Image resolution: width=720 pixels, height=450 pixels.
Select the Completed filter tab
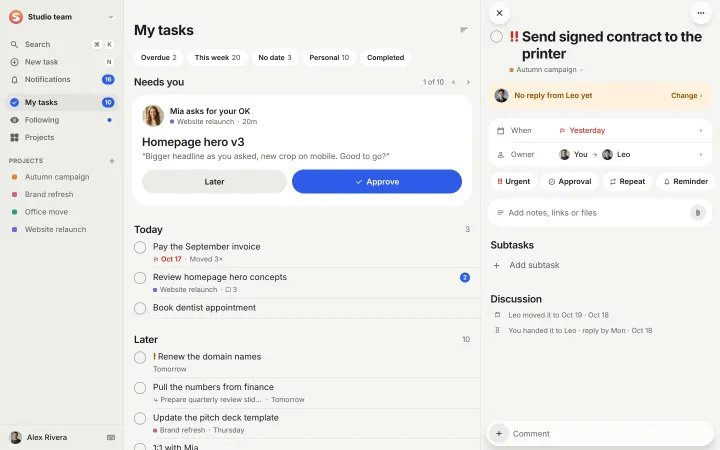click(x=385, y=57)
